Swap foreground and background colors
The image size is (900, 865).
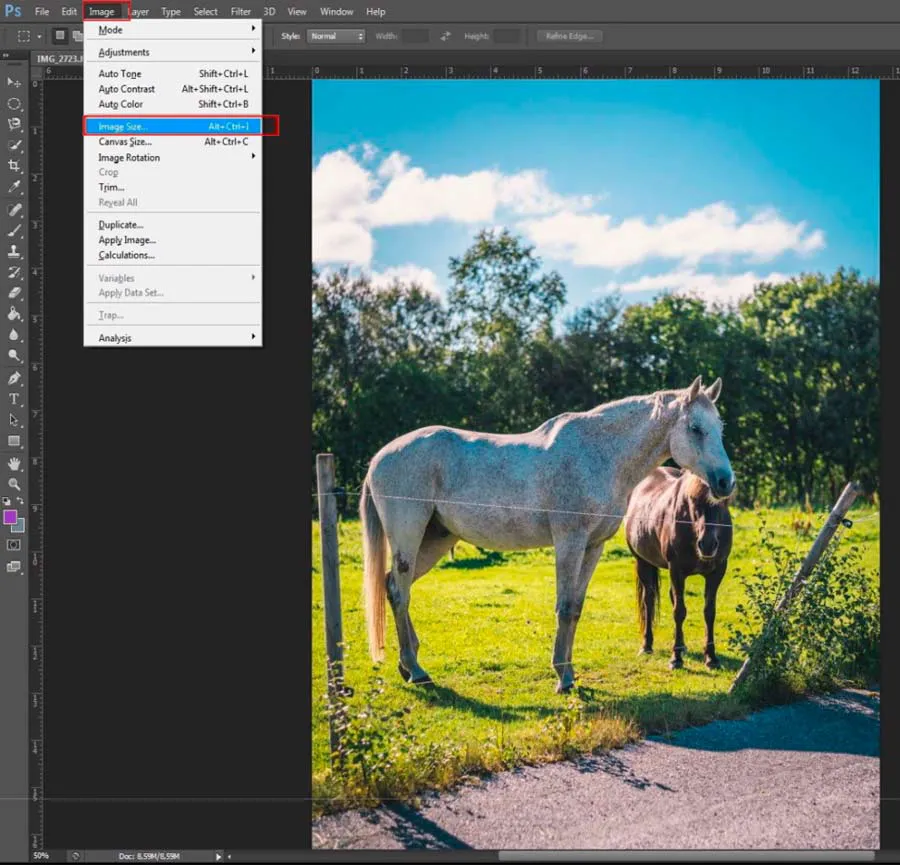click(x=21, y=502)
